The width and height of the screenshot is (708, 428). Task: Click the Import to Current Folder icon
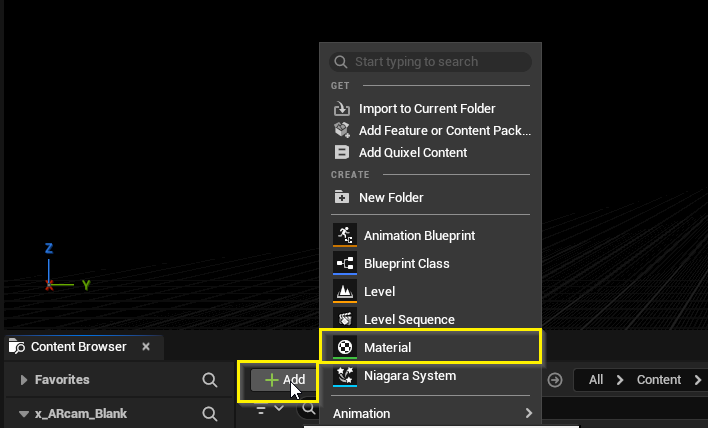[x=342, y=108]
